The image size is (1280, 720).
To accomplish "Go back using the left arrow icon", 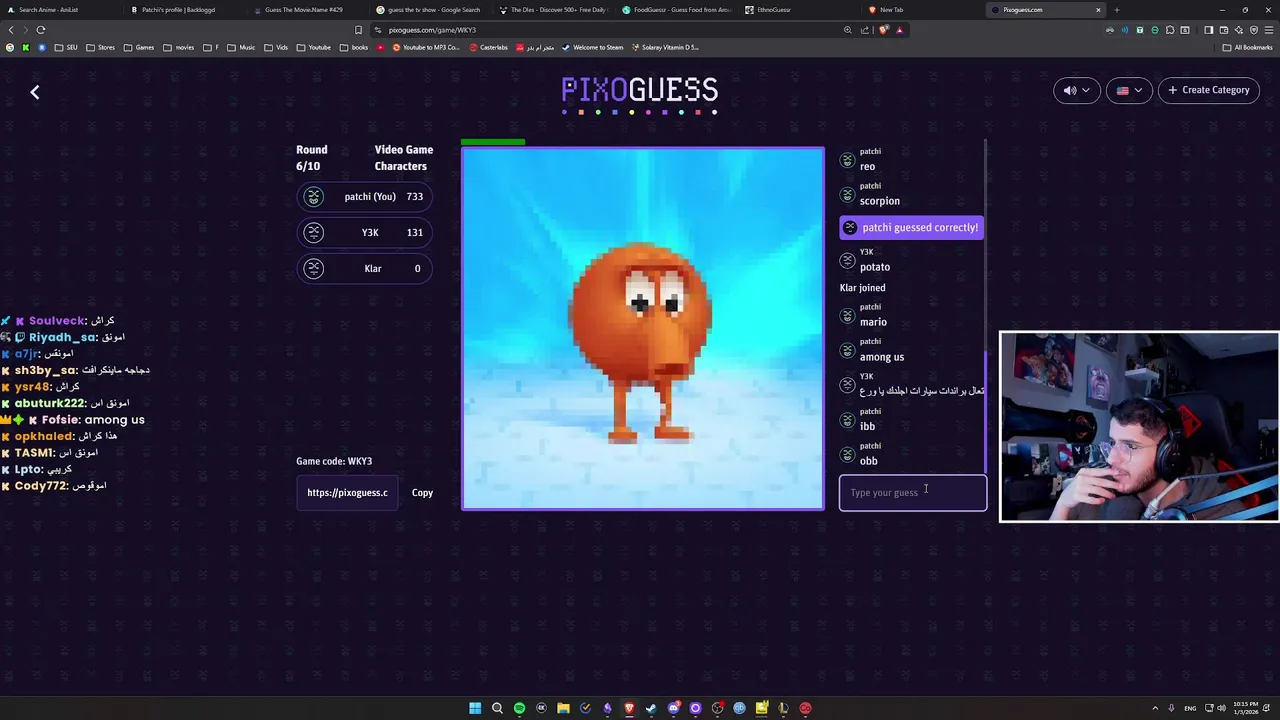I will 35,92.
